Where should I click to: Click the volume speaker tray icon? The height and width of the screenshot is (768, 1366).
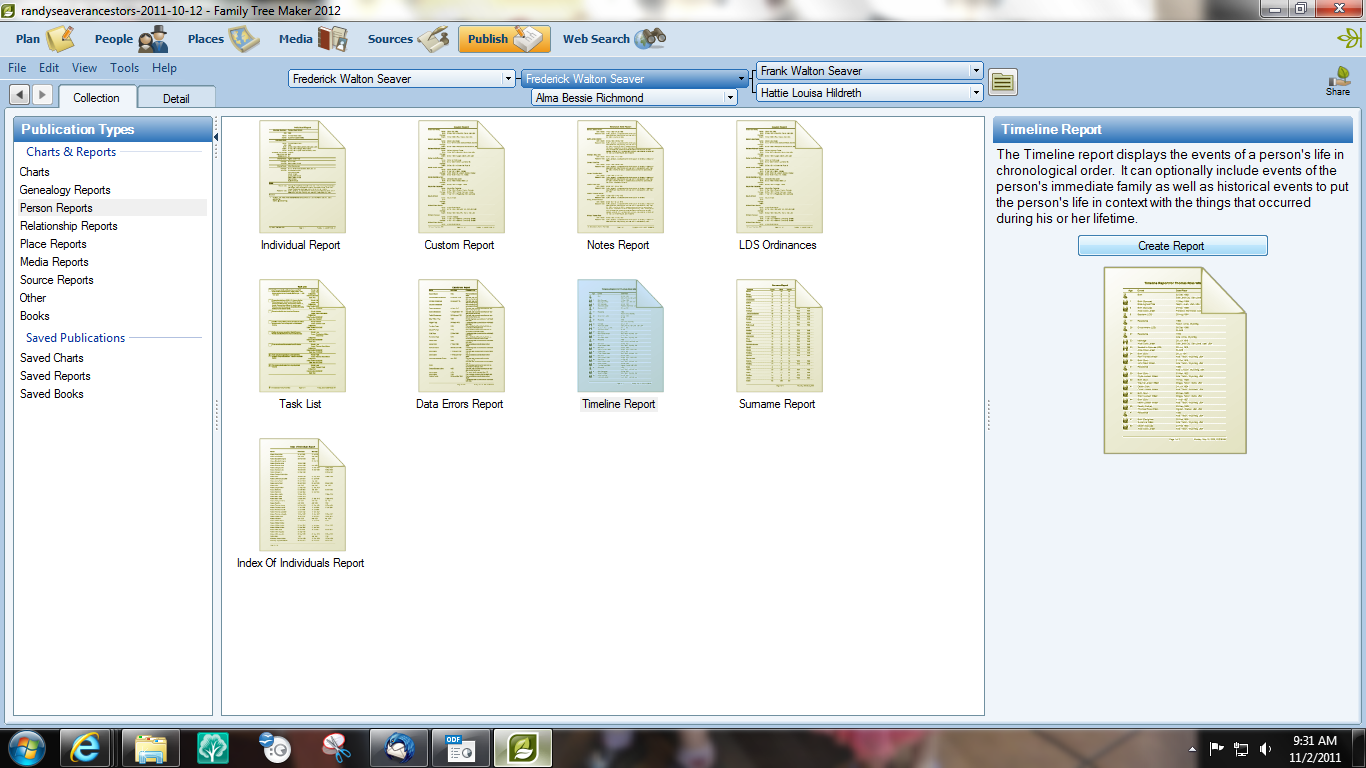coord(1265,748)
